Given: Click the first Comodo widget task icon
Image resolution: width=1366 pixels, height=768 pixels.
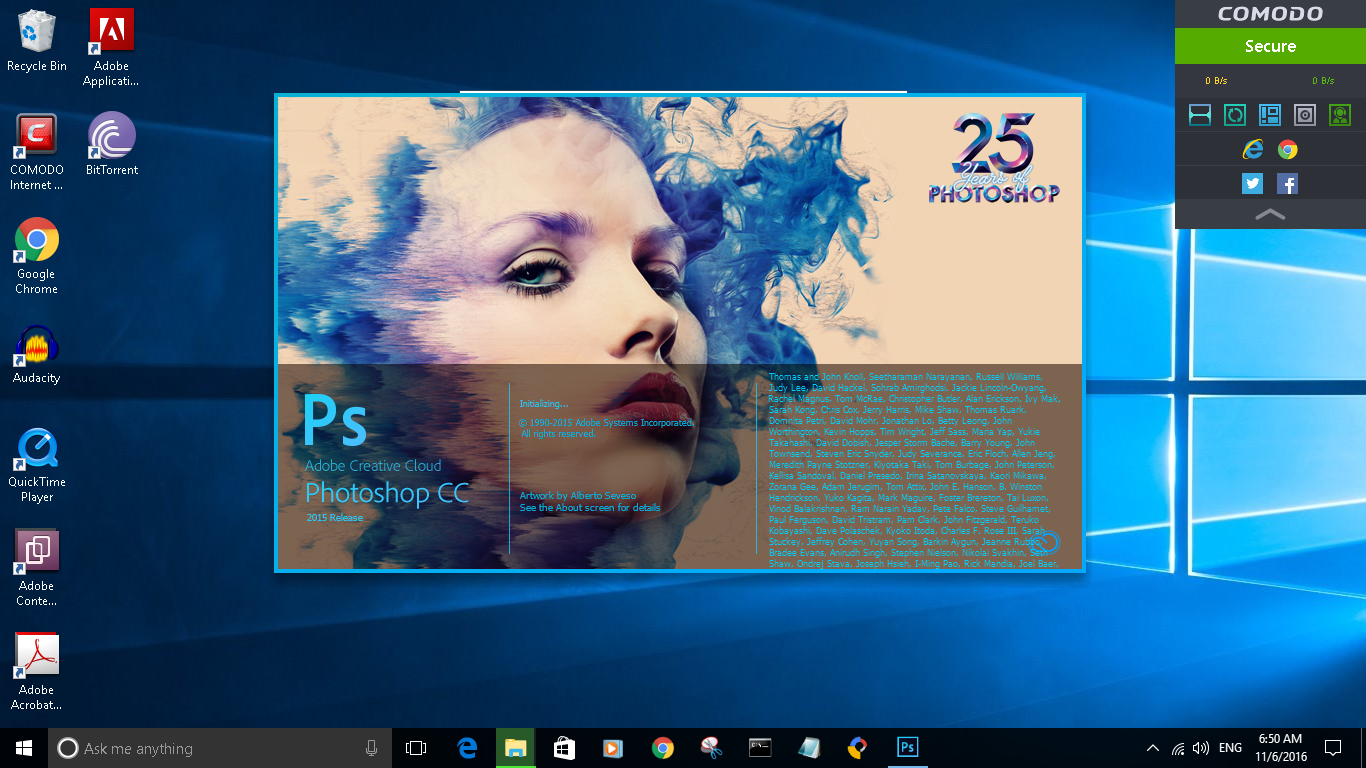Looking at the screenshot, I should pos(1200,116).
